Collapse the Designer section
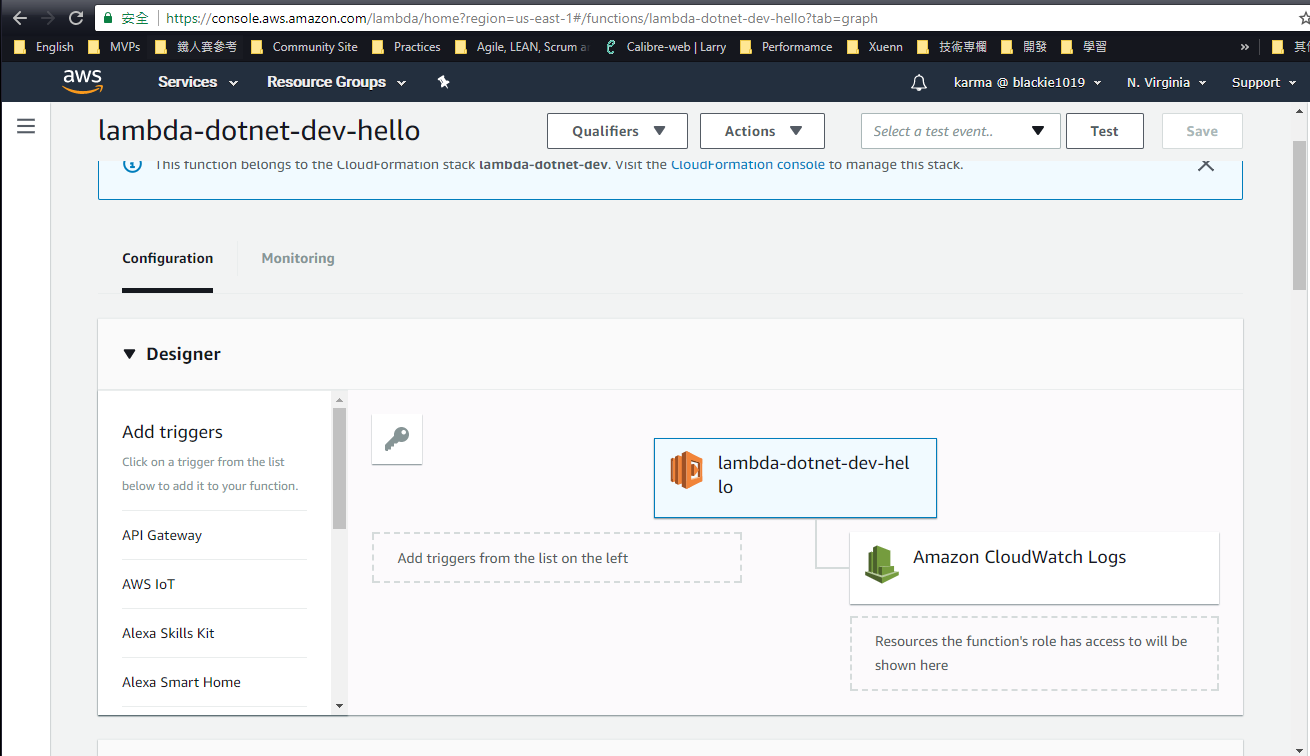The height and width of the screenshot is (756, 1310). coord(129,354)
